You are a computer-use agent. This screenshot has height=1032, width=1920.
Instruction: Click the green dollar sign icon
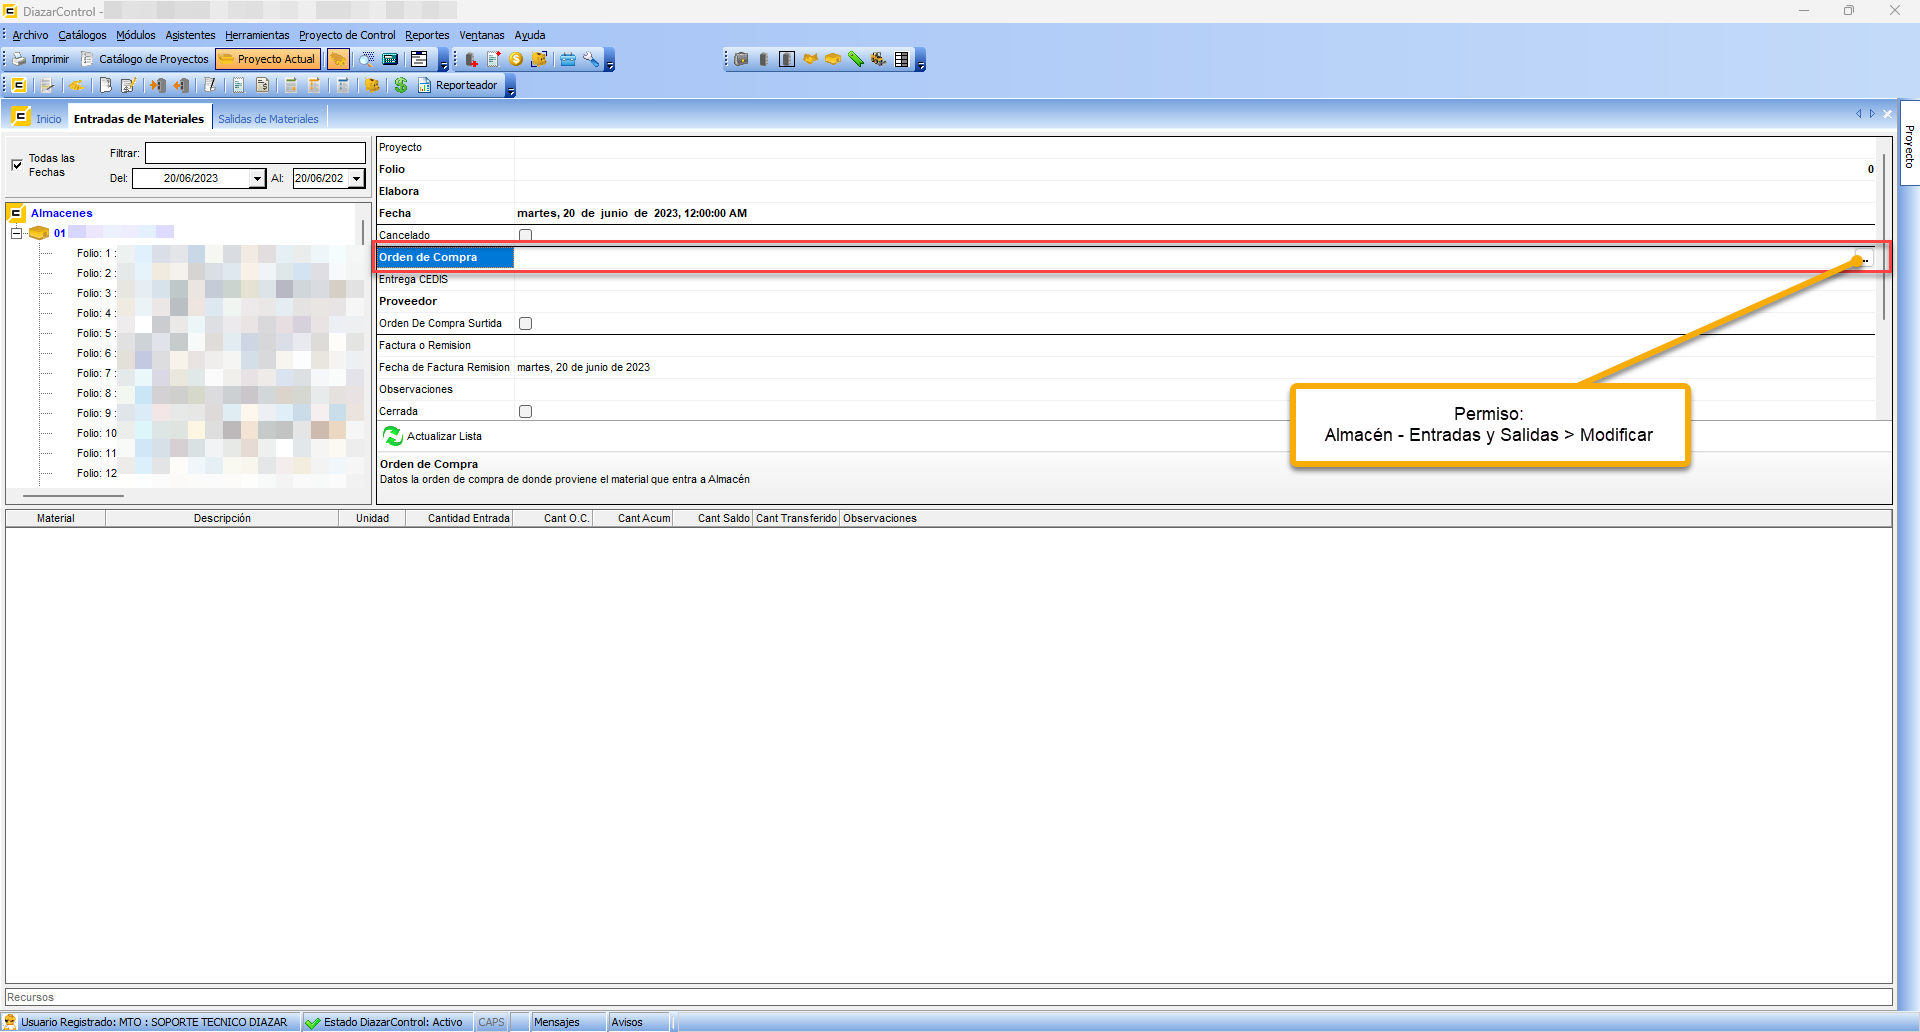401,85
